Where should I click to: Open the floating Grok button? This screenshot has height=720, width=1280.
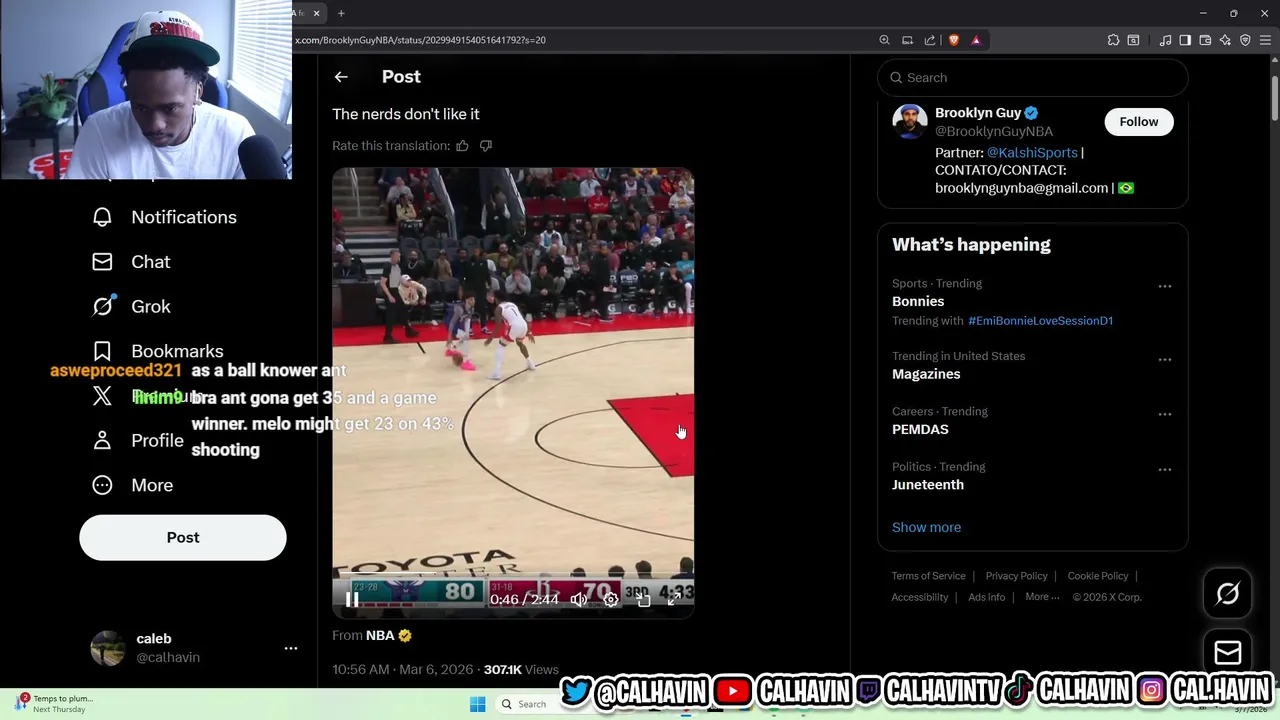point(1228,594)
